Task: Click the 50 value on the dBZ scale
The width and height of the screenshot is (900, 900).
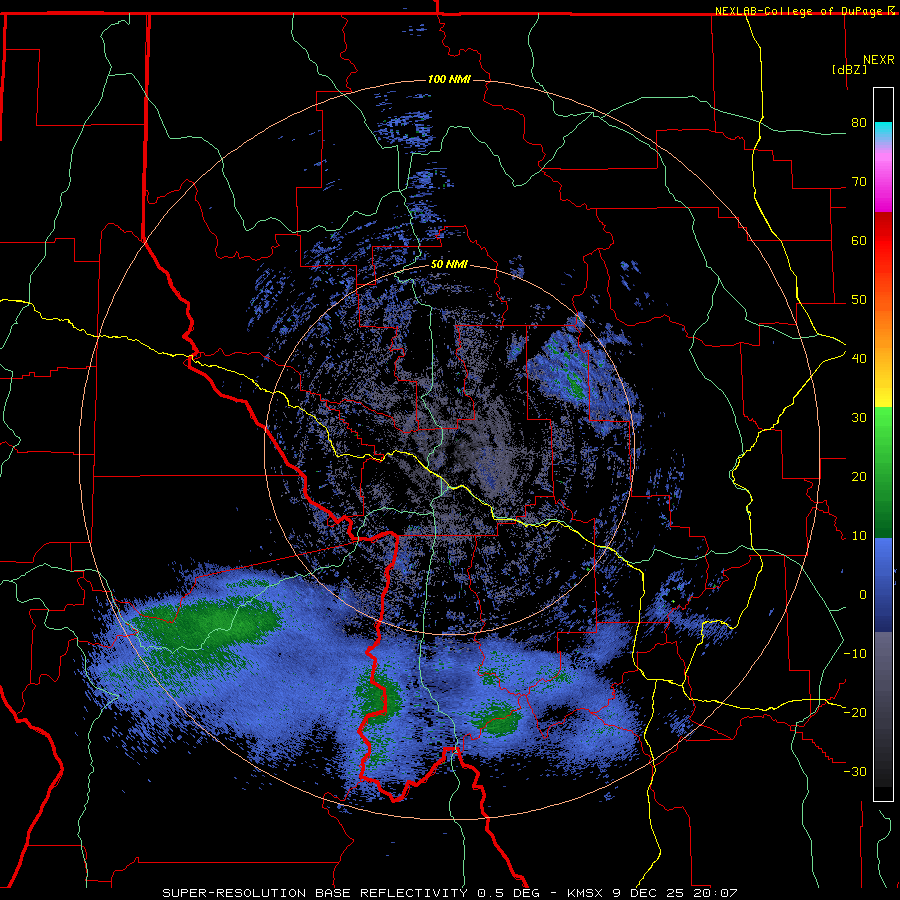Action: 859,300
